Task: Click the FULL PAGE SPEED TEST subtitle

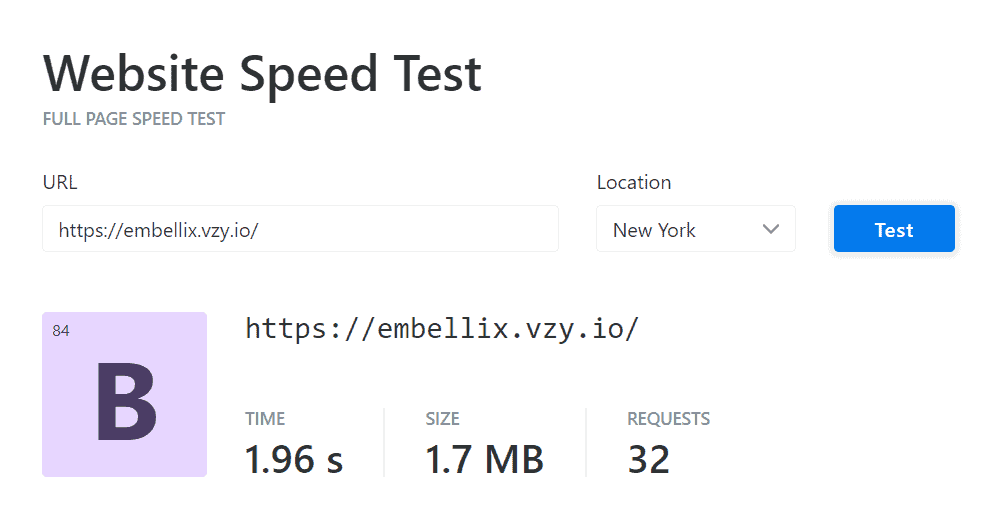Action: (x=134, y=119)
